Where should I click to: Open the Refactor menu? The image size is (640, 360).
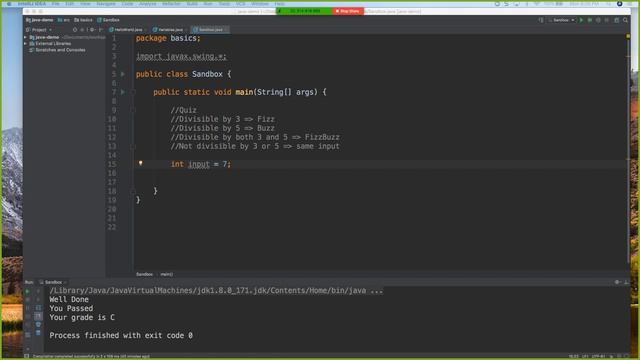coord(171,4)
